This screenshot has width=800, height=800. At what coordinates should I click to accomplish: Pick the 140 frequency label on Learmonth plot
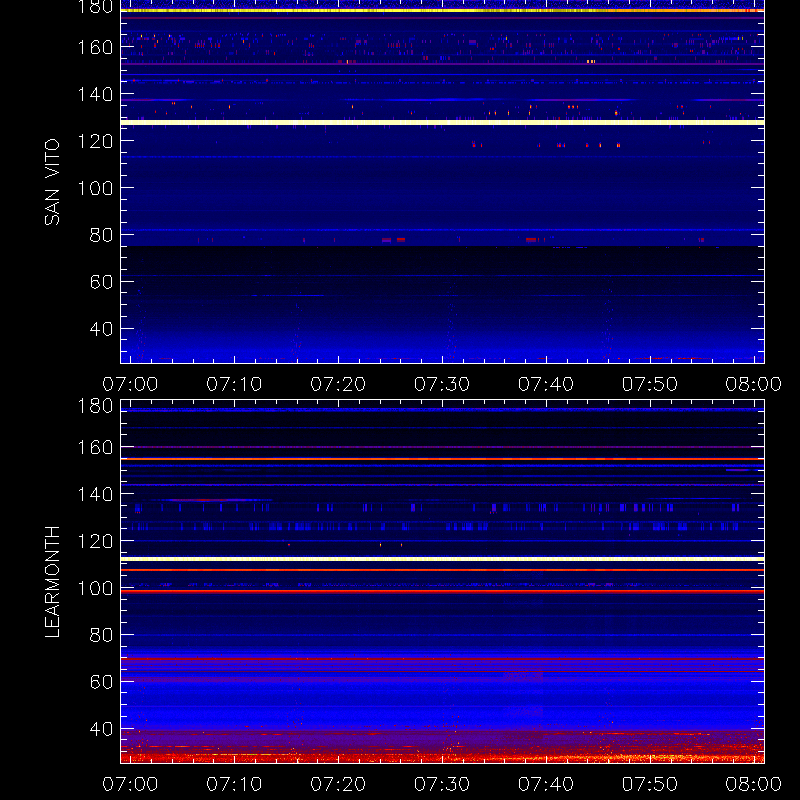[x=95, y=494]
